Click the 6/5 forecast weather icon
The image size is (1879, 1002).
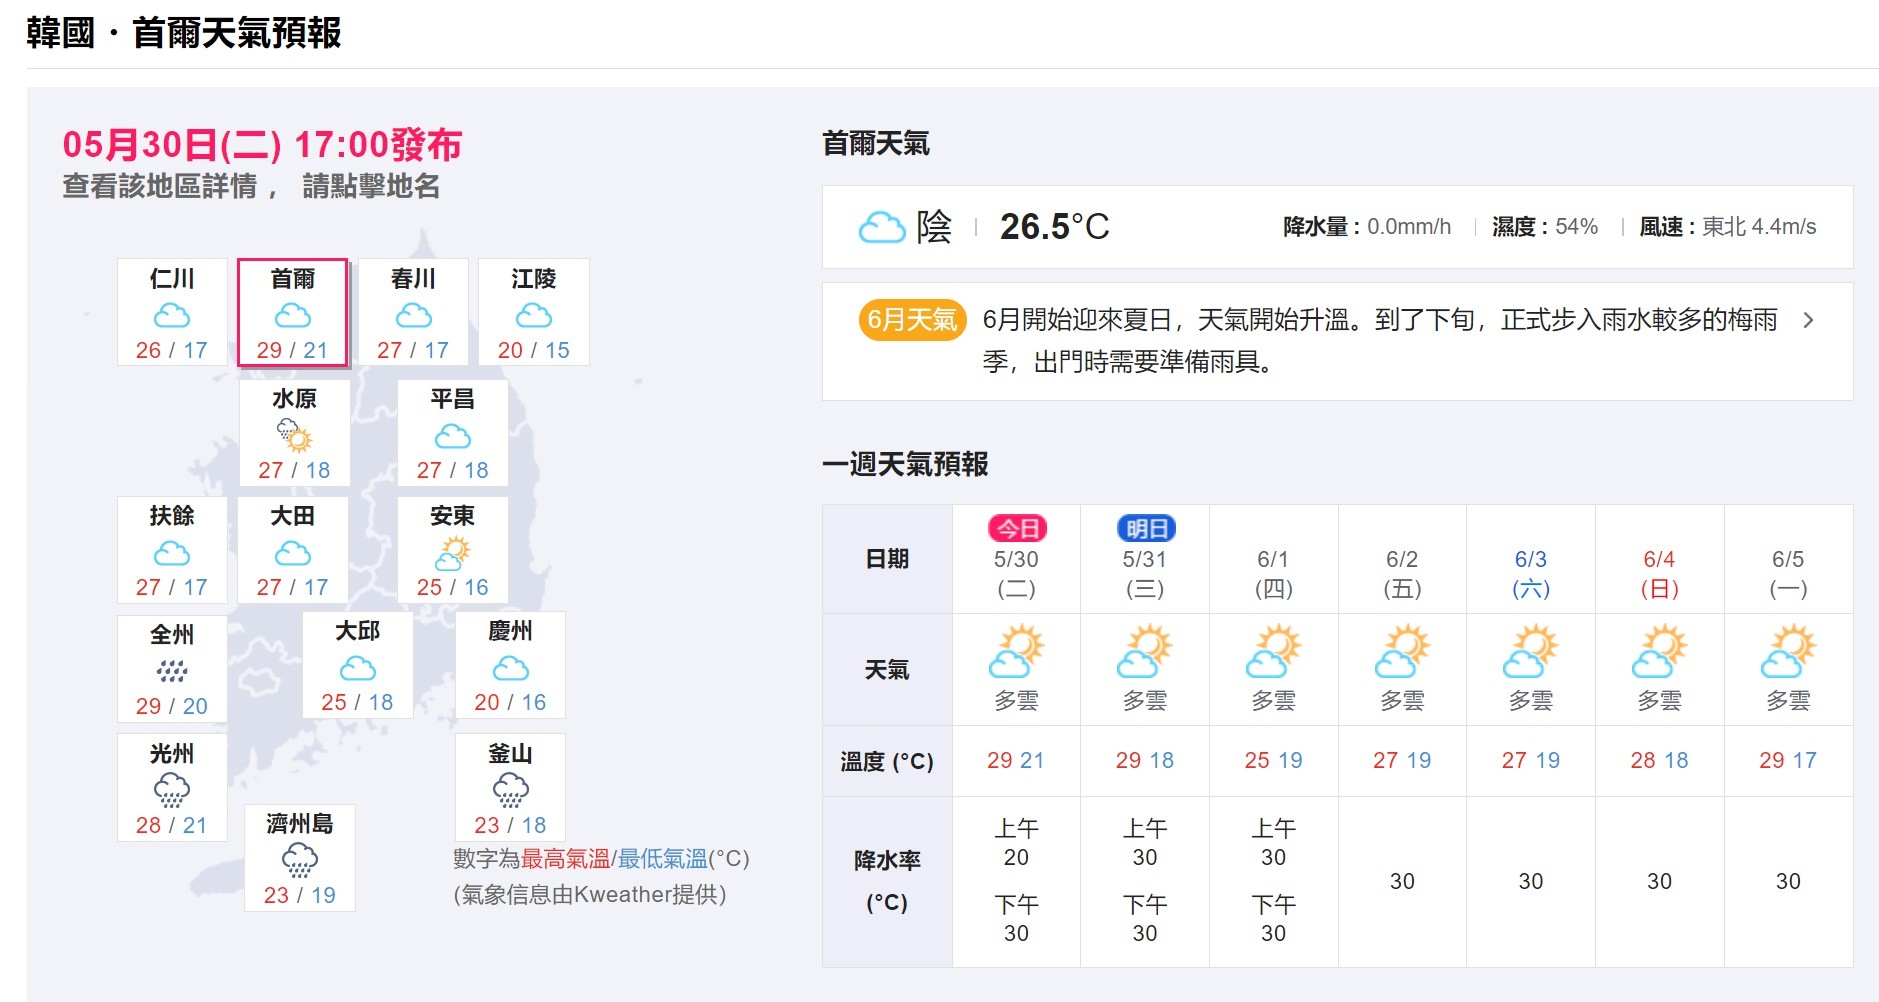click(x=1788, y=652)
